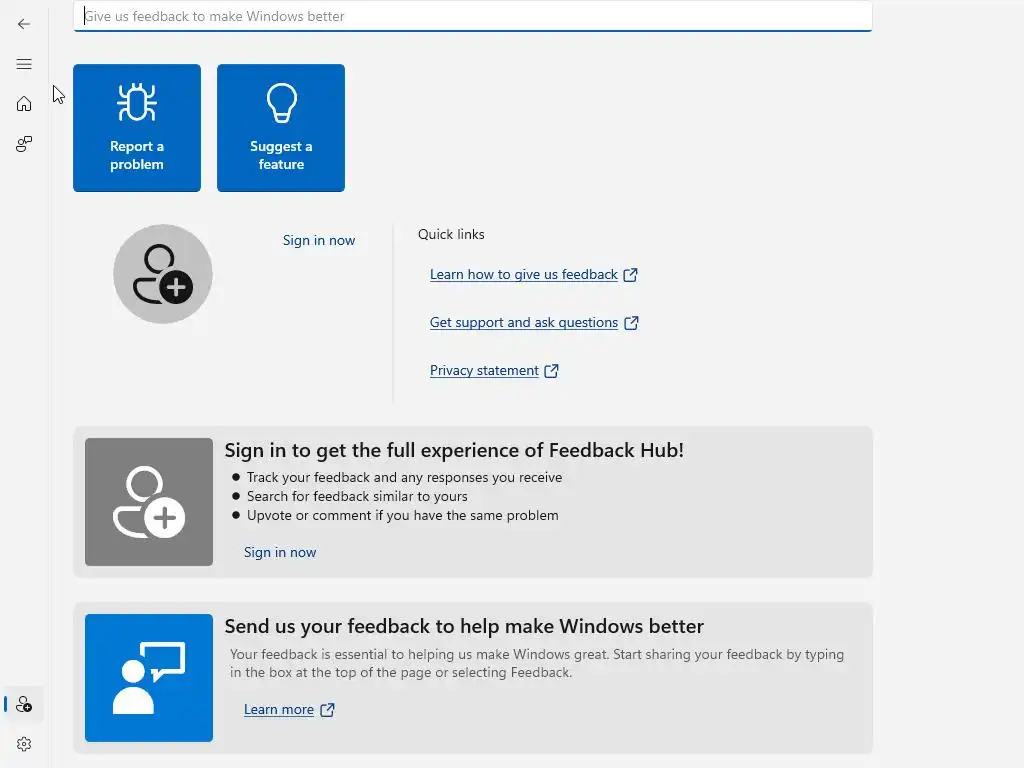Viewport: 1024px width, 768px height.
Task: Click 'Search for feedback similar to yours' bullet
Action: tap(357, 496)
